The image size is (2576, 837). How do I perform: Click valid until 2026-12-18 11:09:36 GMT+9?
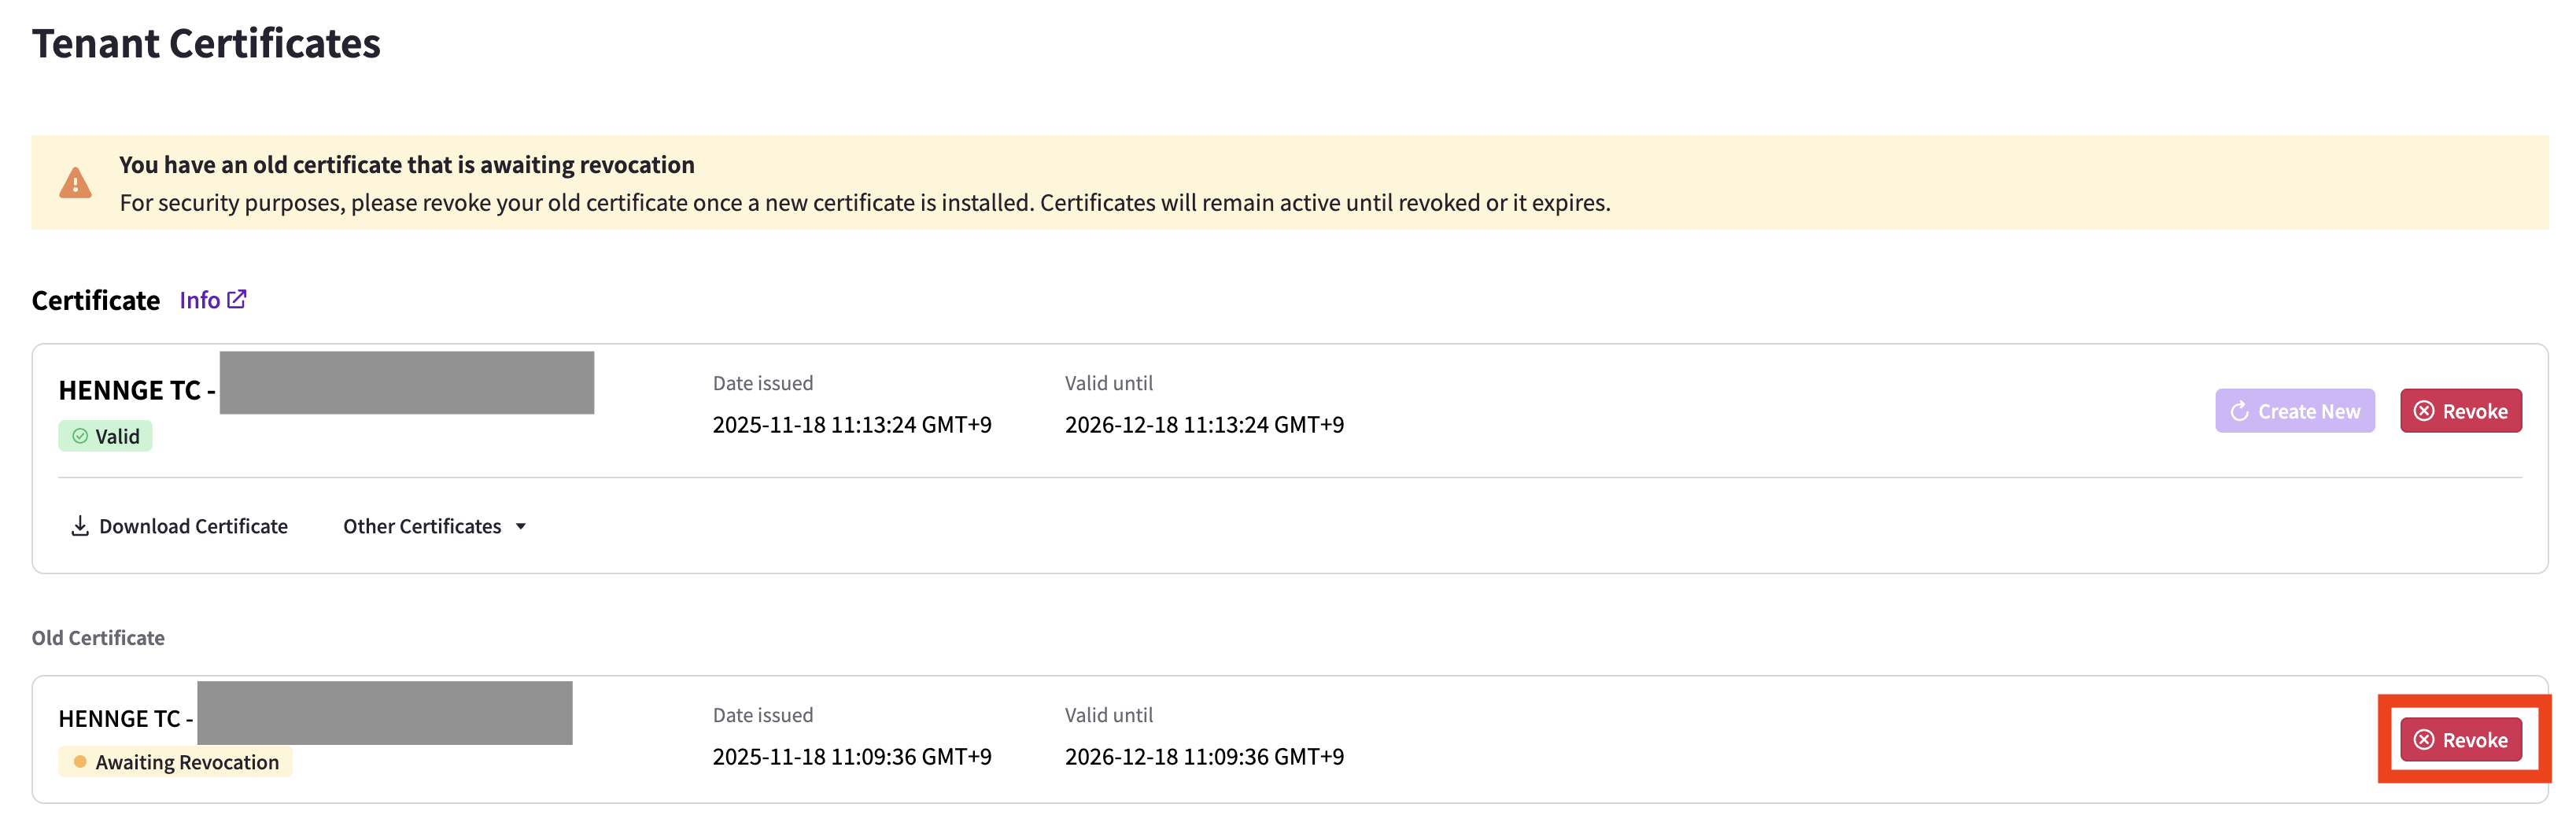coord(1204,757)
